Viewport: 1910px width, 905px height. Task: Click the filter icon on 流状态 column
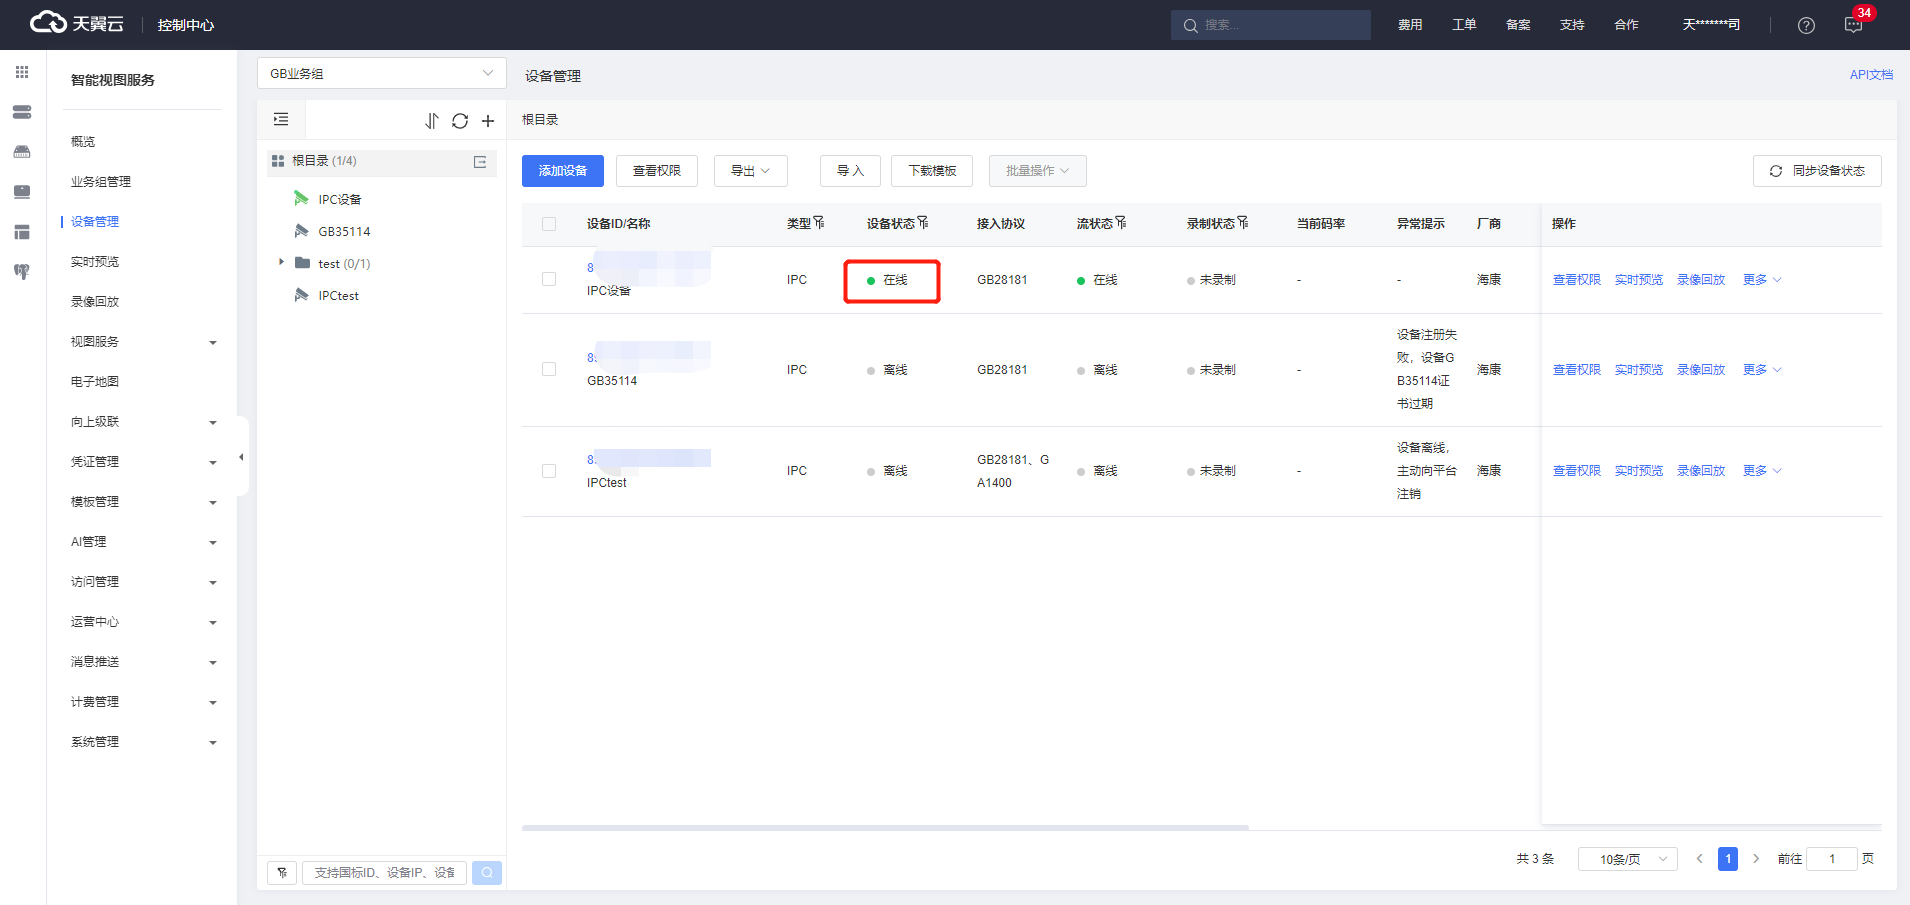[1121, 222]
